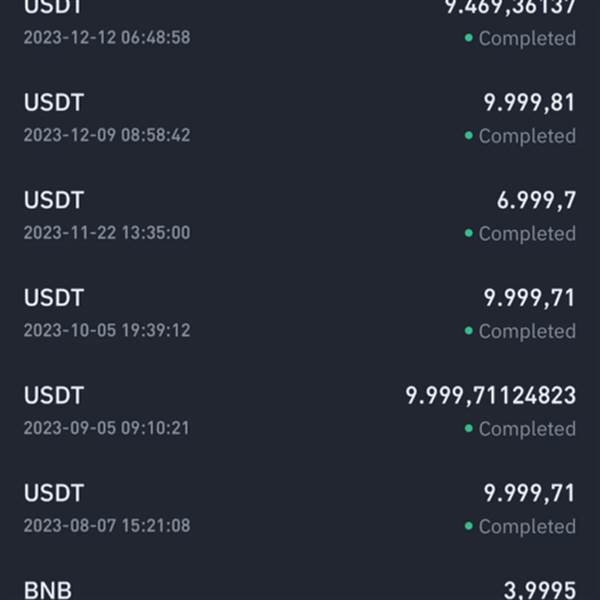Screen dimensions: 600x600
Task: Click the 2023-11-22 13:35:00 timestamp
Action: (107, 233)
